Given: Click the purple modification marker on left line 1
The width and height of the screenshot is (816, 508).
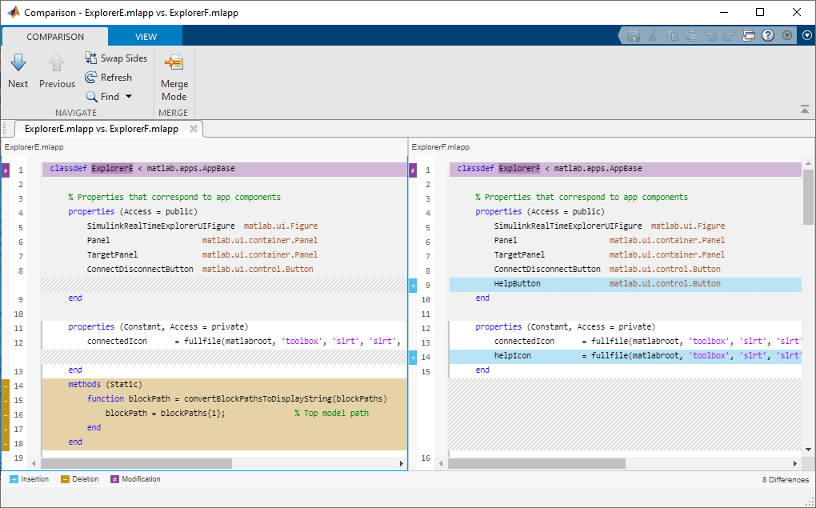Looking at the screenshot, I should [5, 169].
